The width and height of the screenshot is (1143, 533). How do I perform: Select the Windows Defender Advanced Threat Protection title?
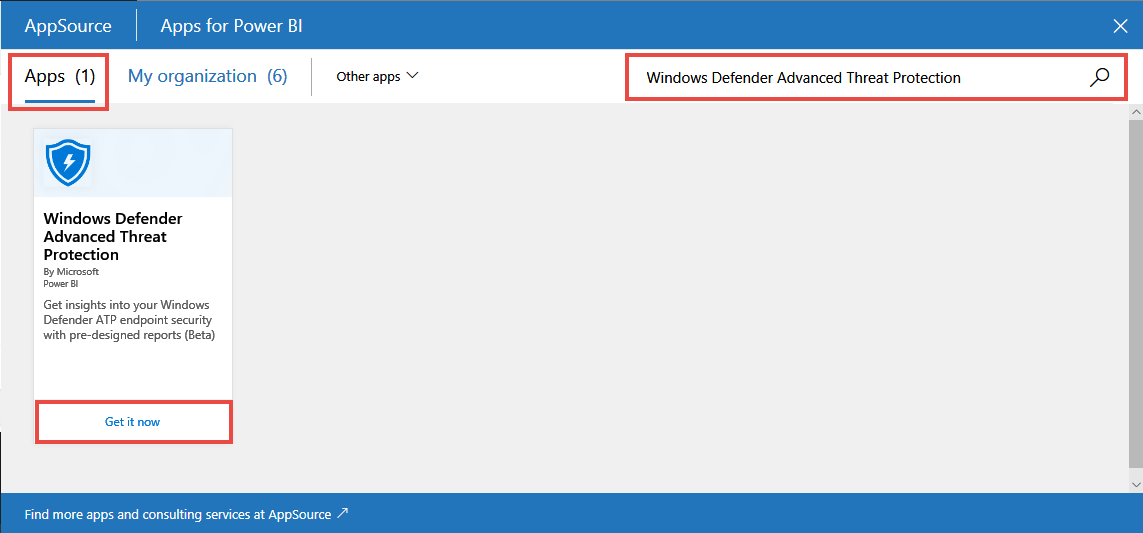pos(113,236)
